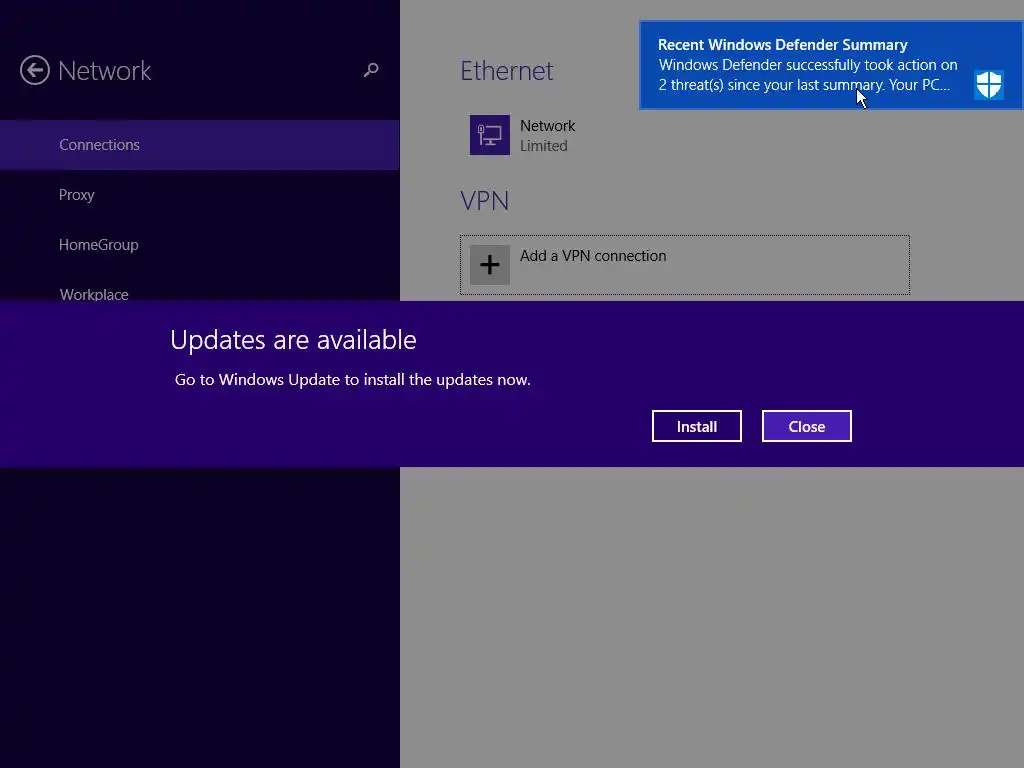The width and height of the screenshot is (1024, 768).
Task: Click the 'Updates are available' heading
Action: (293, 340)
